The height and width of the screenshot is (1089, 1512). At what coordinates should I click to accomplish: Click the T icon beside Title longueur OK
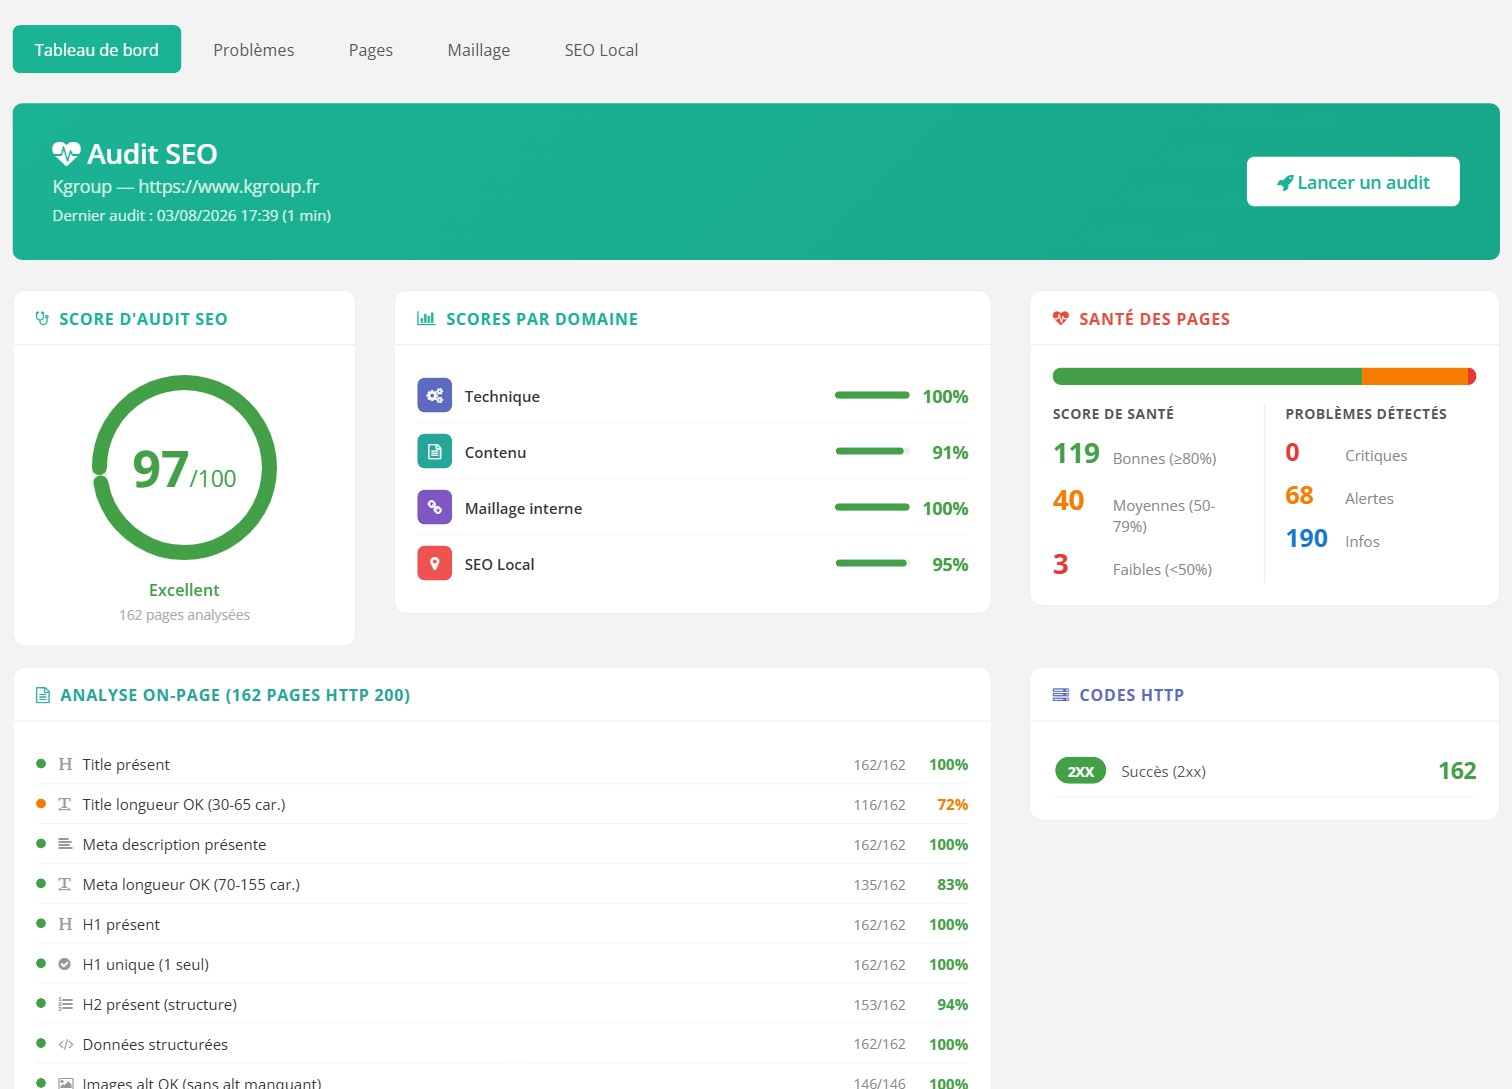(65, 804)
